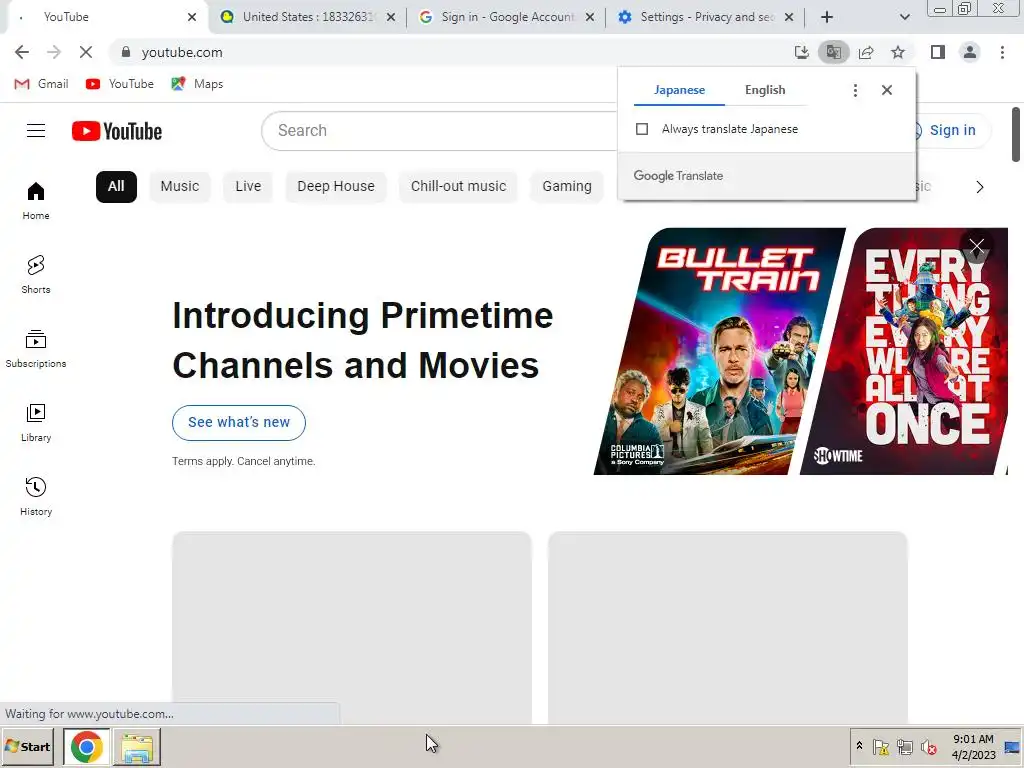Open the Windows Start menu

[x=28, y=746]
